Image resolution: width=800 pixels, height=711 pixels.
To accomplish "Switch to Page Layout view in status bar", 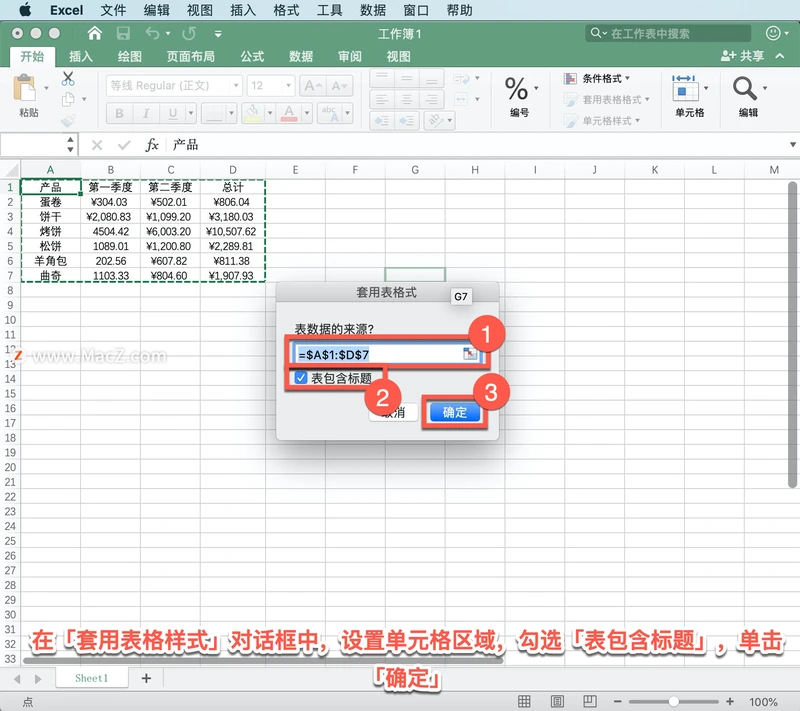I will 557,701.
